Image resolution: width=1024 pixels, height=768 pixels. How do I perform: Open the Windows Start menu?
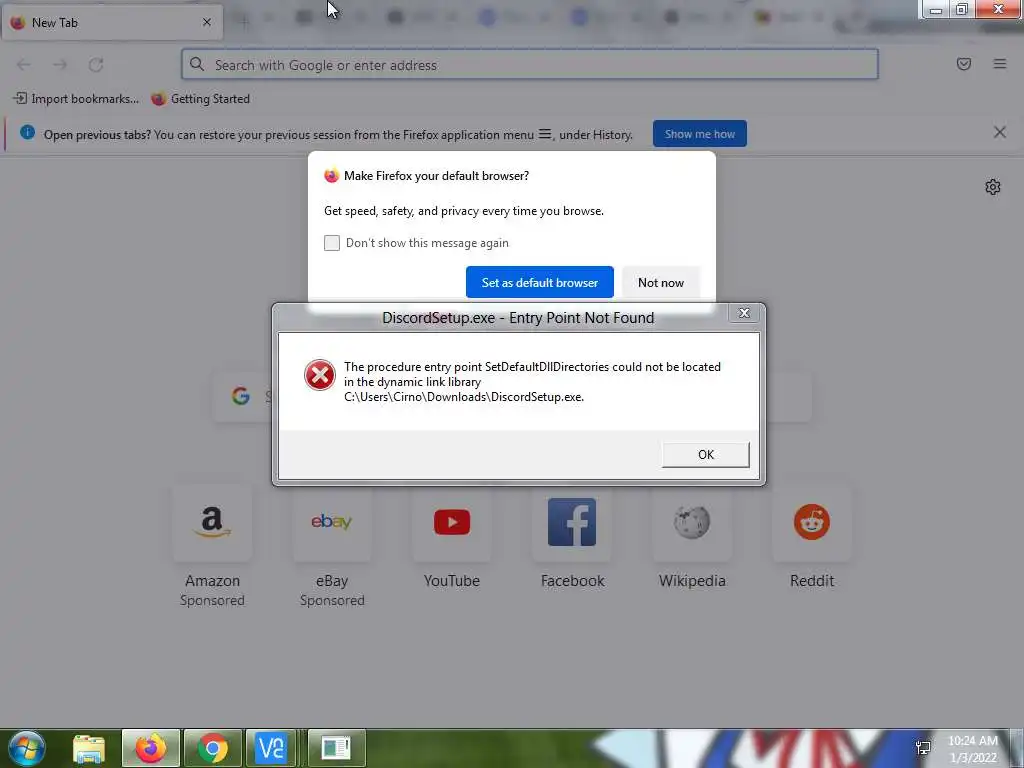click(26, 748)
